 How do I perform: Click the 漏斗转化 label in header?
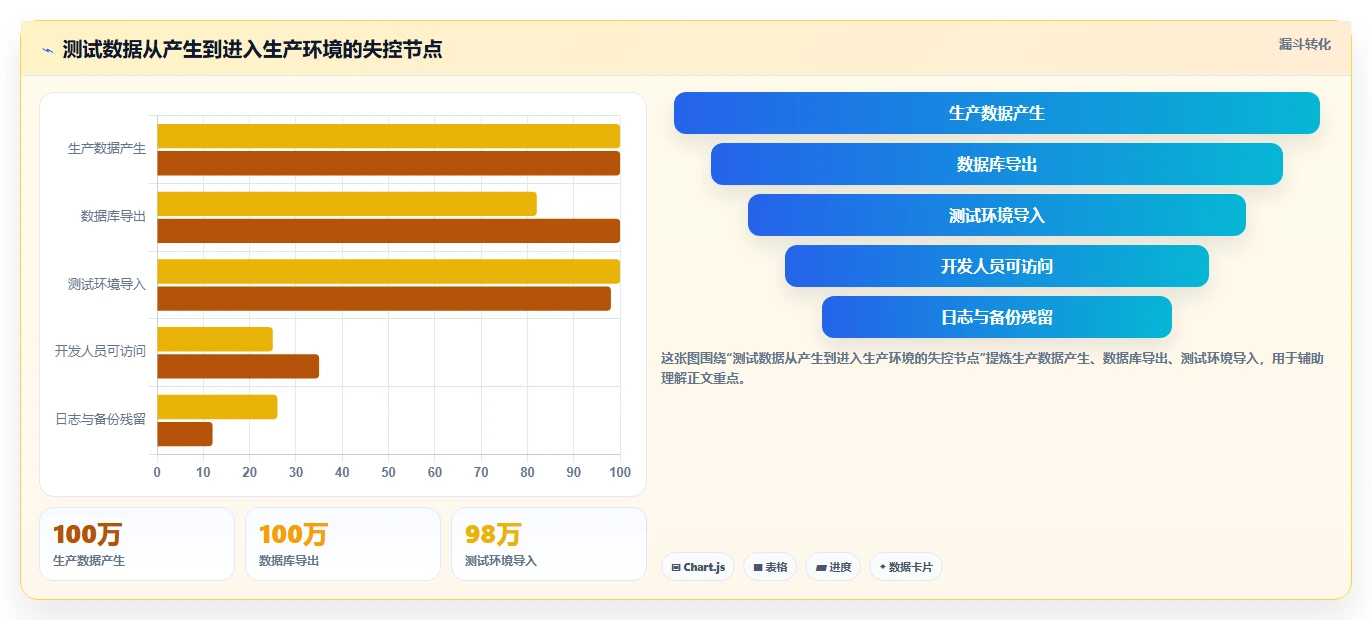point(1304,45)
